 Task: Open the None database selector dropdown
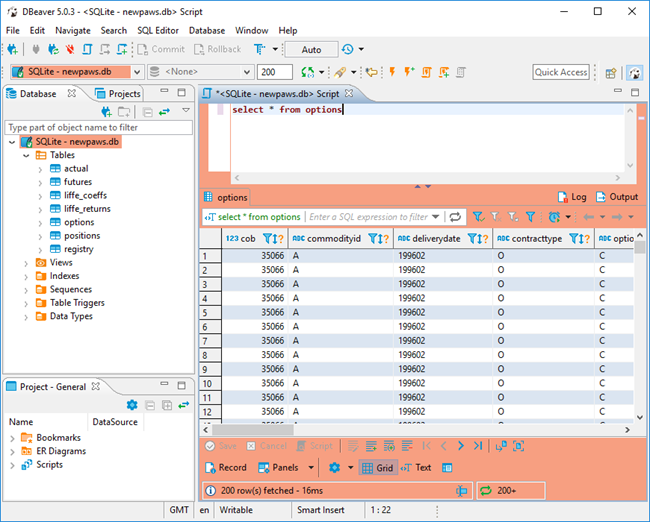point(247,72)
